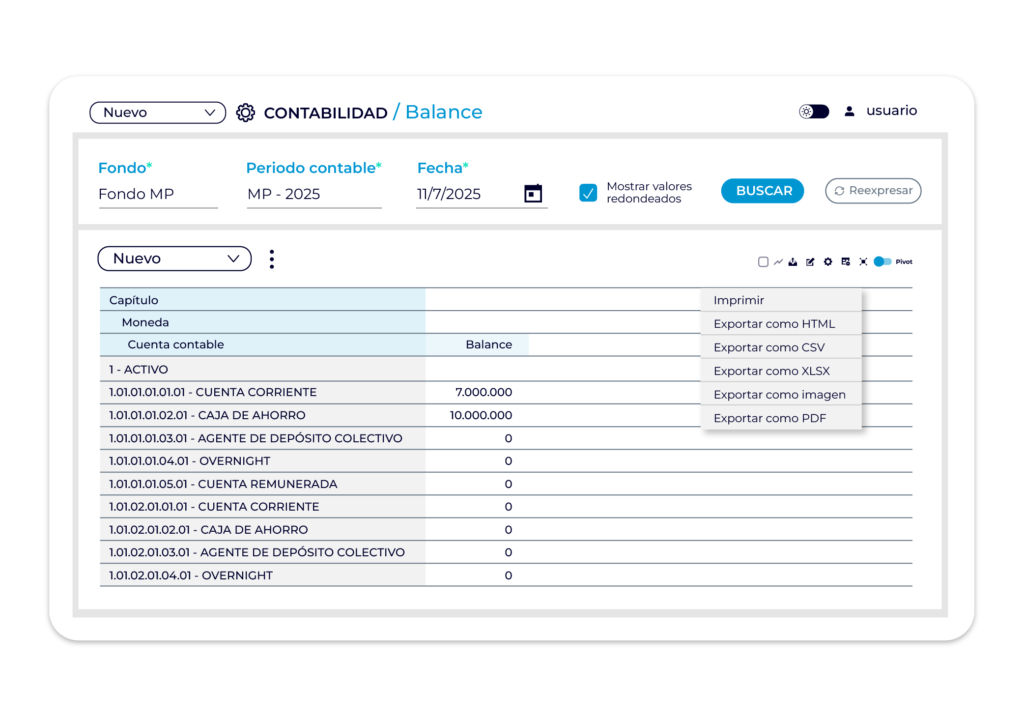
Task: Uncheck Mostrar valores redondeados checkbox
Action: pyautogui.click(x=588, y=193)
